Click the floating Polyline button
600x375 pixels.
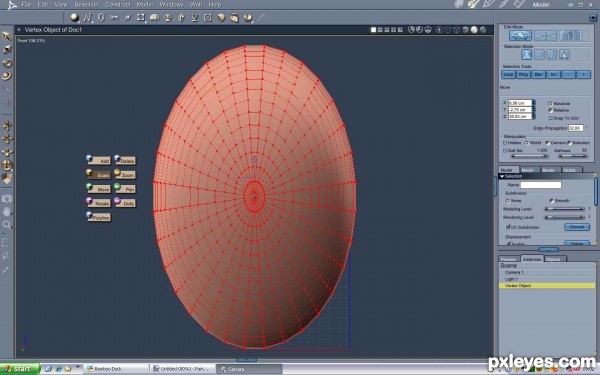pos(99,217)
